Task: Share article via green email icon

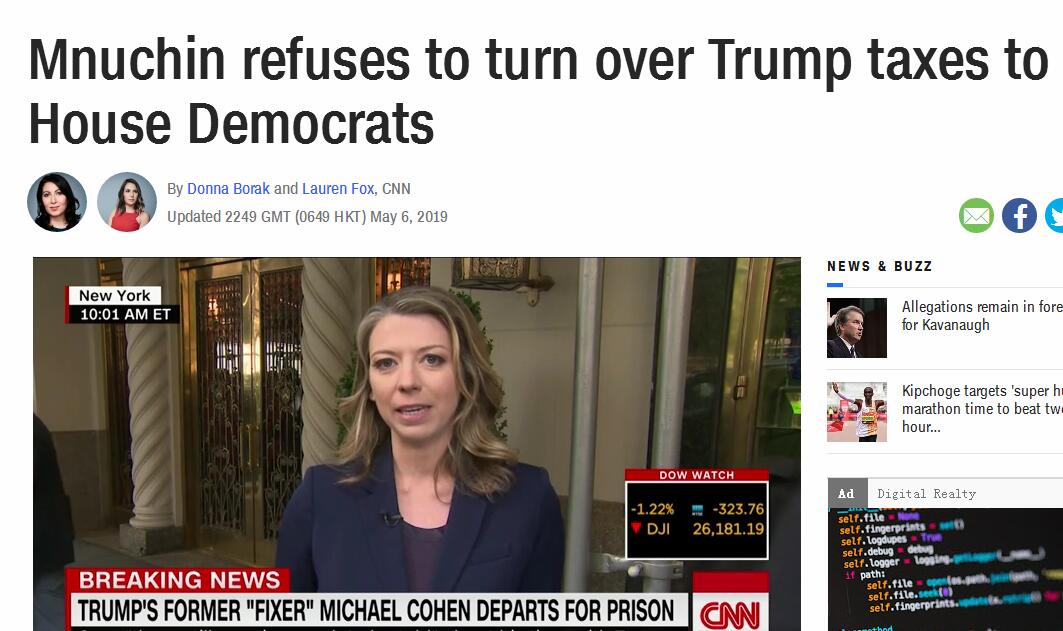Action: click(x=976, y=216)
